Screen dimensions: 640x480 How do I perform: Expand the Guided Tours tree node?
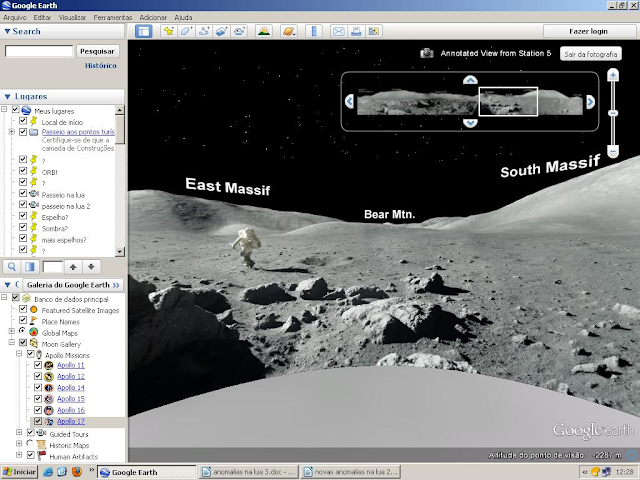click(x=19, y=432)
